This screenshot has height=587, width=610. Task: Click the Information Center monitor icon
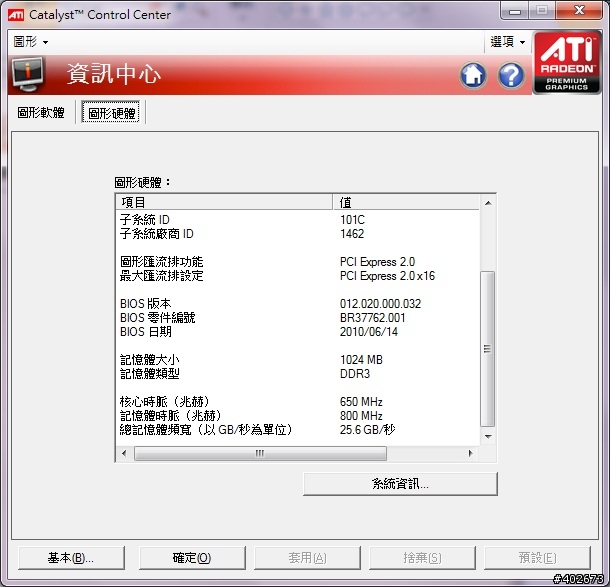click(27, 74)
